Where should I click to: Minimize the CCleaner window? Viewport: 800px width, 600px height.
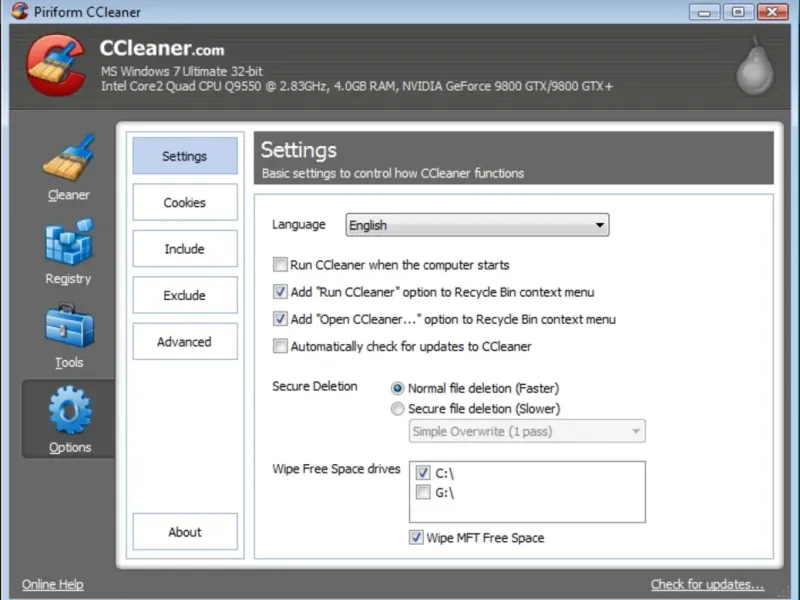[704, 12]
